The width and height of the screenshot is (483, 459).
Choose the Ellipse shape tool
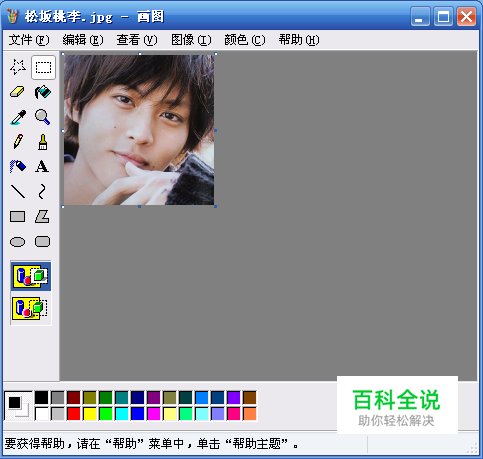pyautogui.click(x=18, y=241)
